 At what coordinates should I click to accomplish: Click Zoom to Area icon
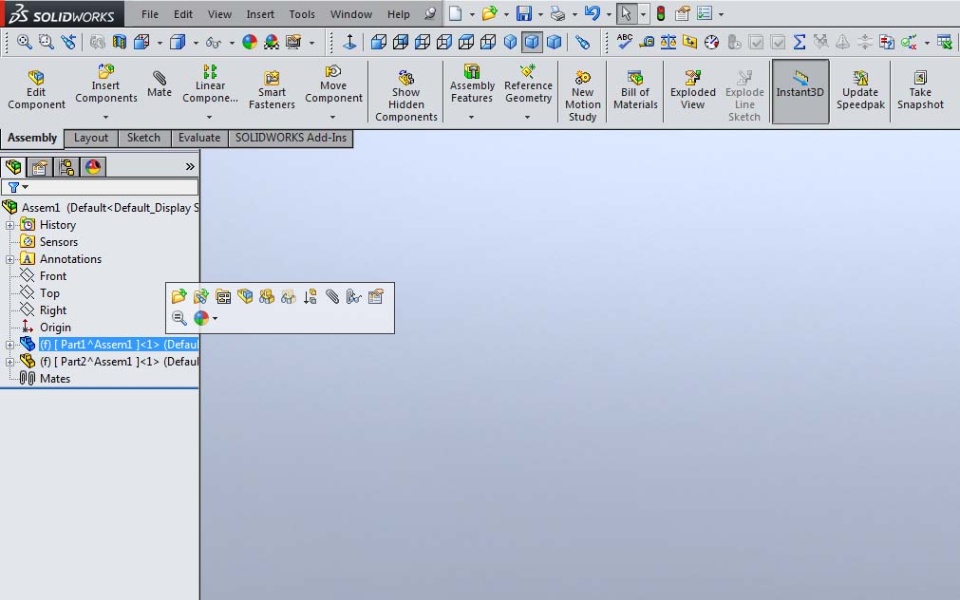coord(46,42)
